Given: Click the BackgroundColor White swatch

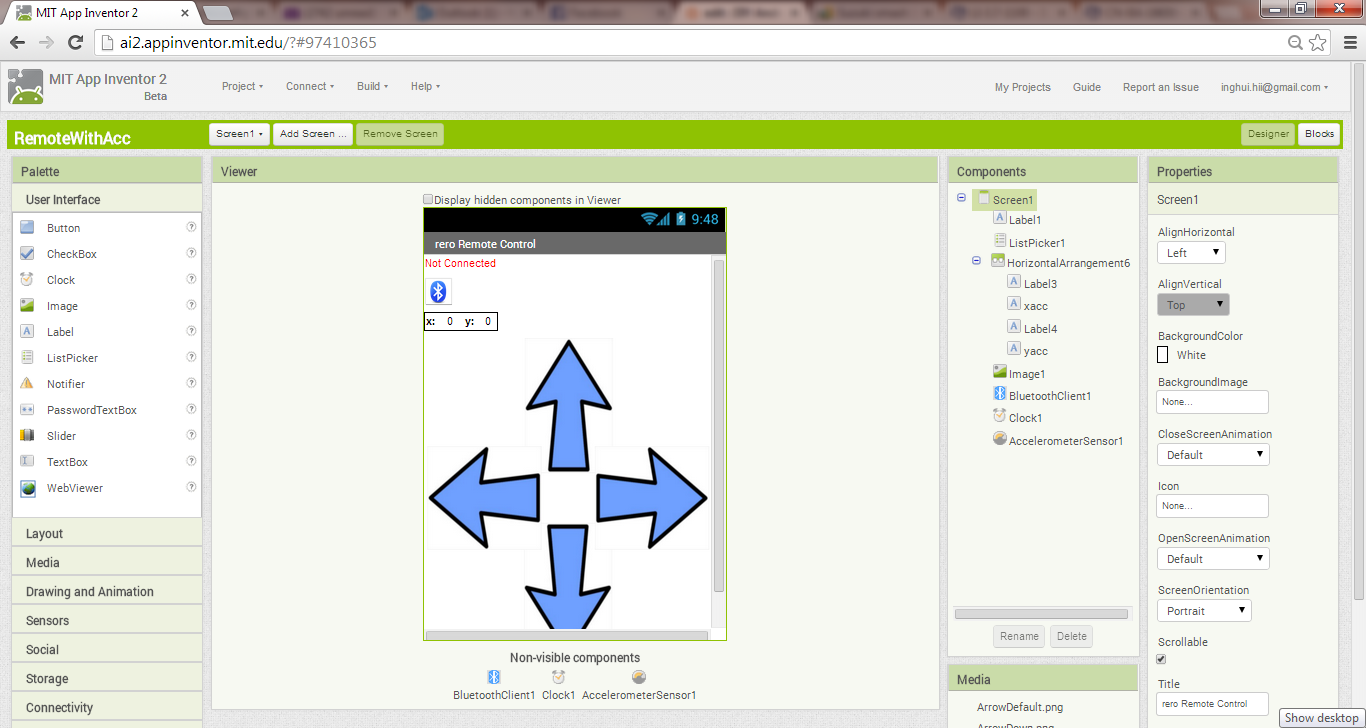Looking at the screenshot, I should [1163, 355].
